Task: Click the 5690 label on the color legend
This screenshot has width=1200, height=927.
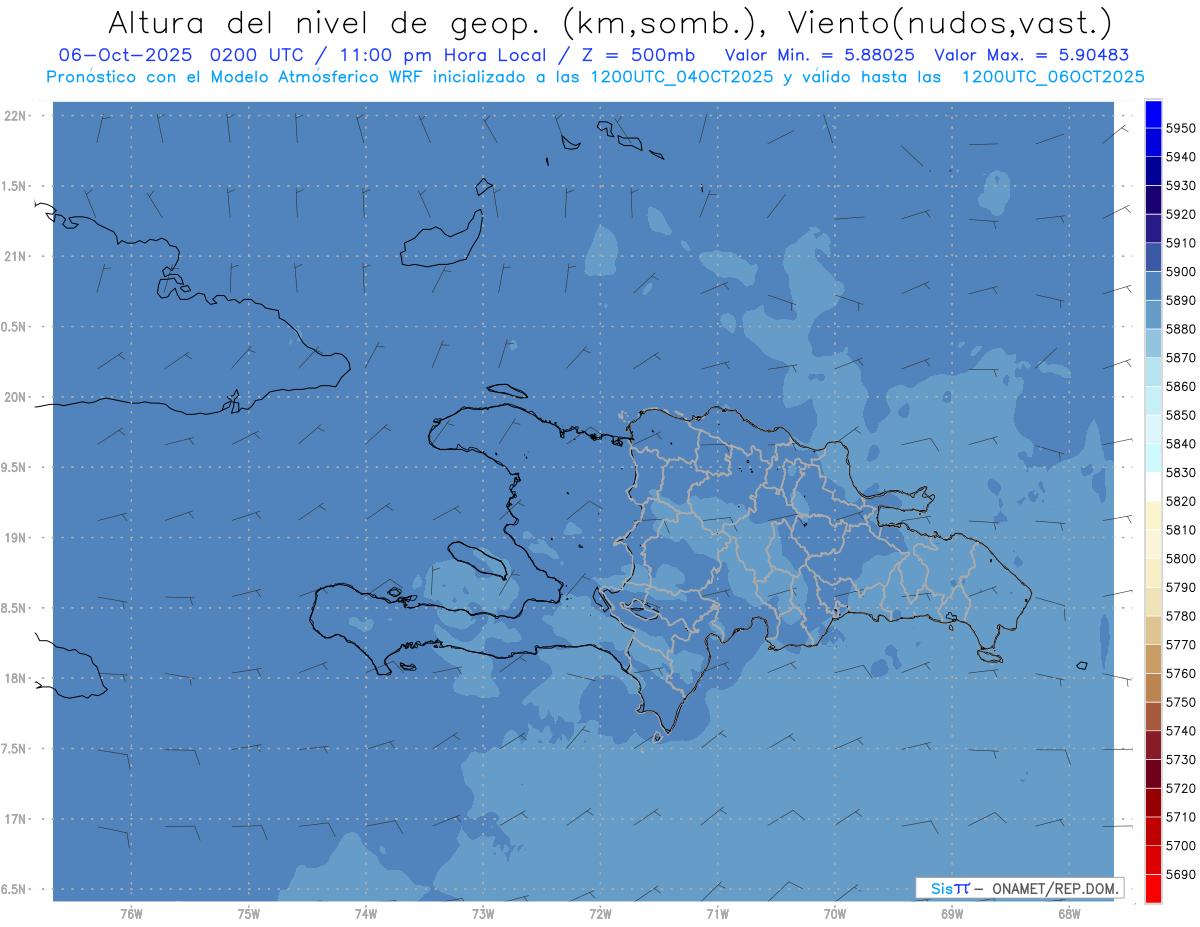Action: (x=1180, y=874)
